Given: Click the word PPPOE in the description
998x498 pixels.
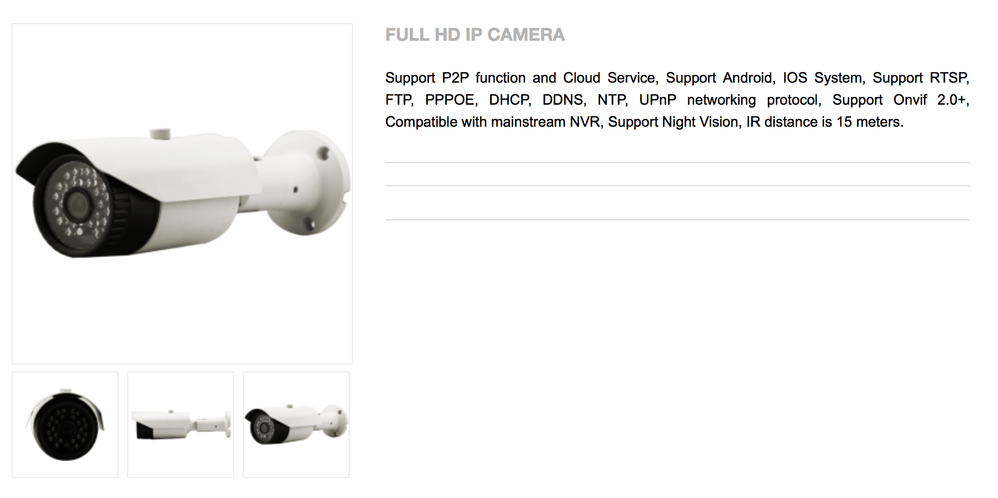Looking at the screenshot, I should pyautogui.click(x=449, y=100).
